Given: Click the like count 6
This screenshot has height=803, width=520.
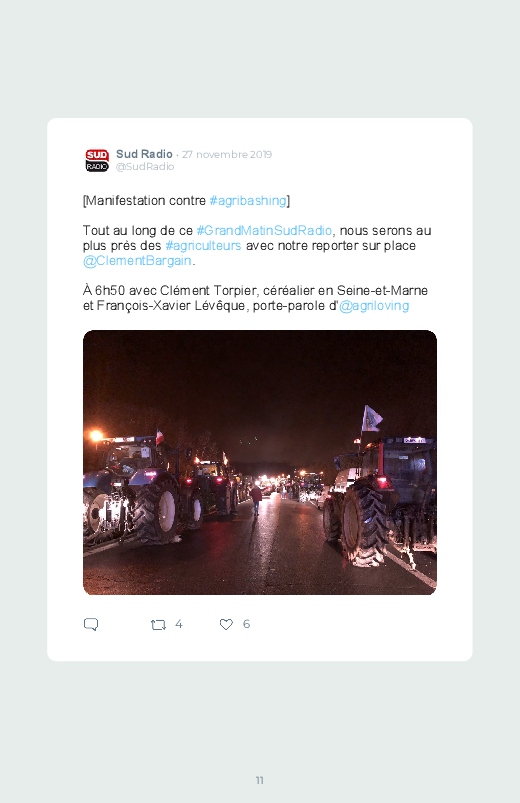Looking at the screenshot, I should (246, 624).
